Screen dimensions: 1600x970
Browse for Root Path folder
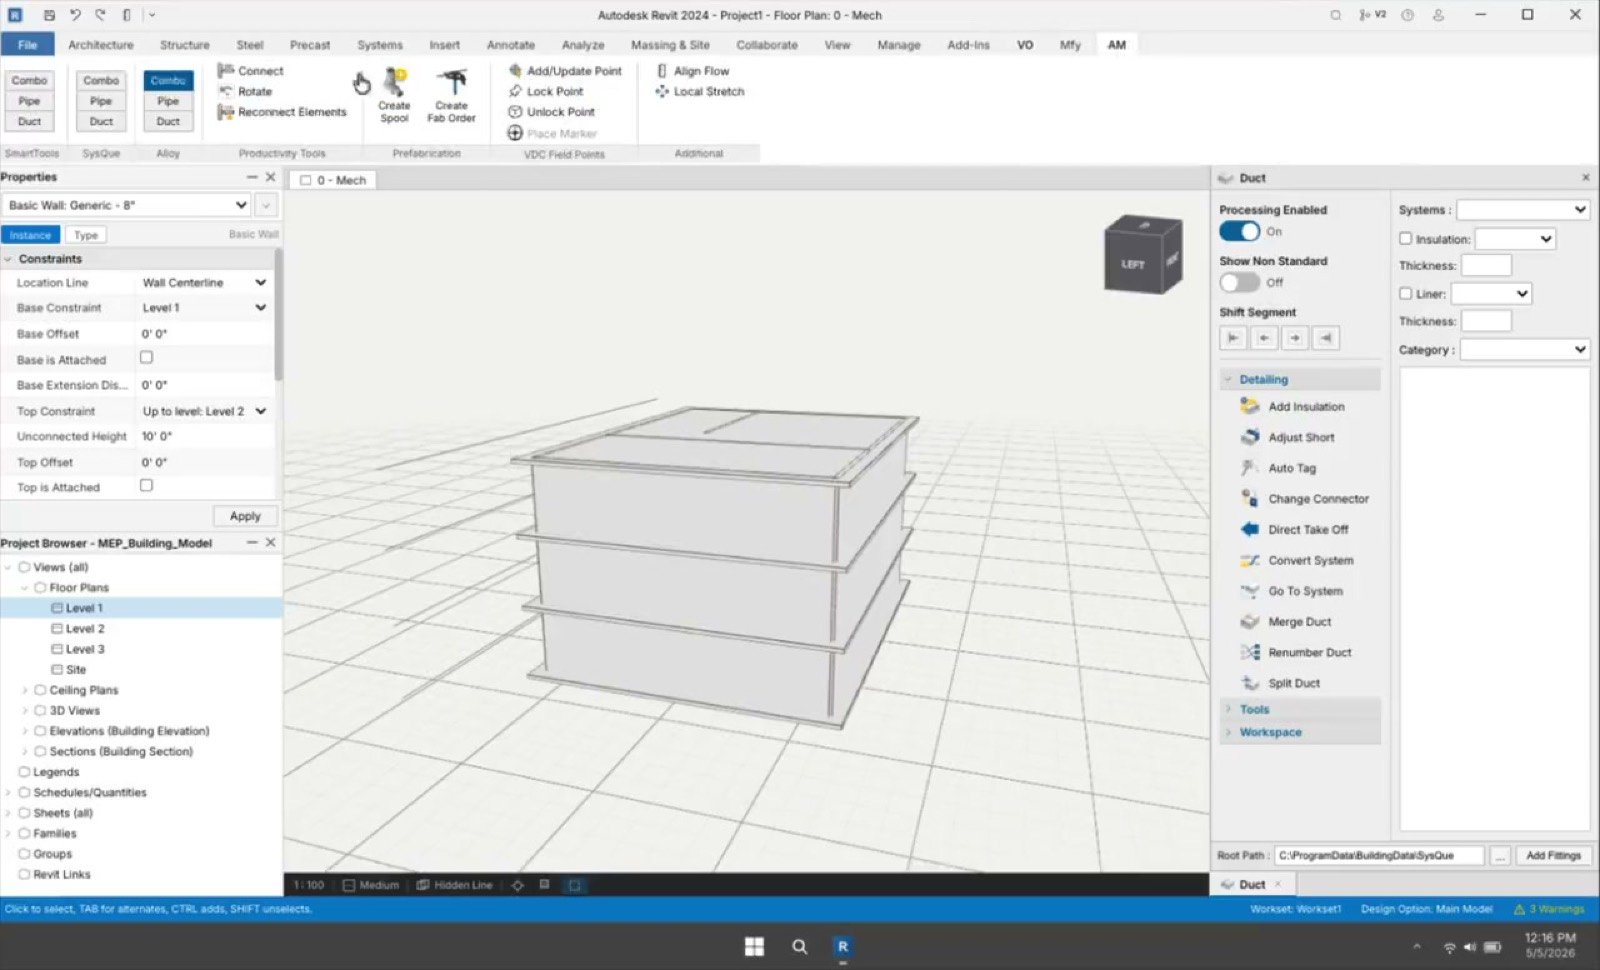[x=1500, y=855]
